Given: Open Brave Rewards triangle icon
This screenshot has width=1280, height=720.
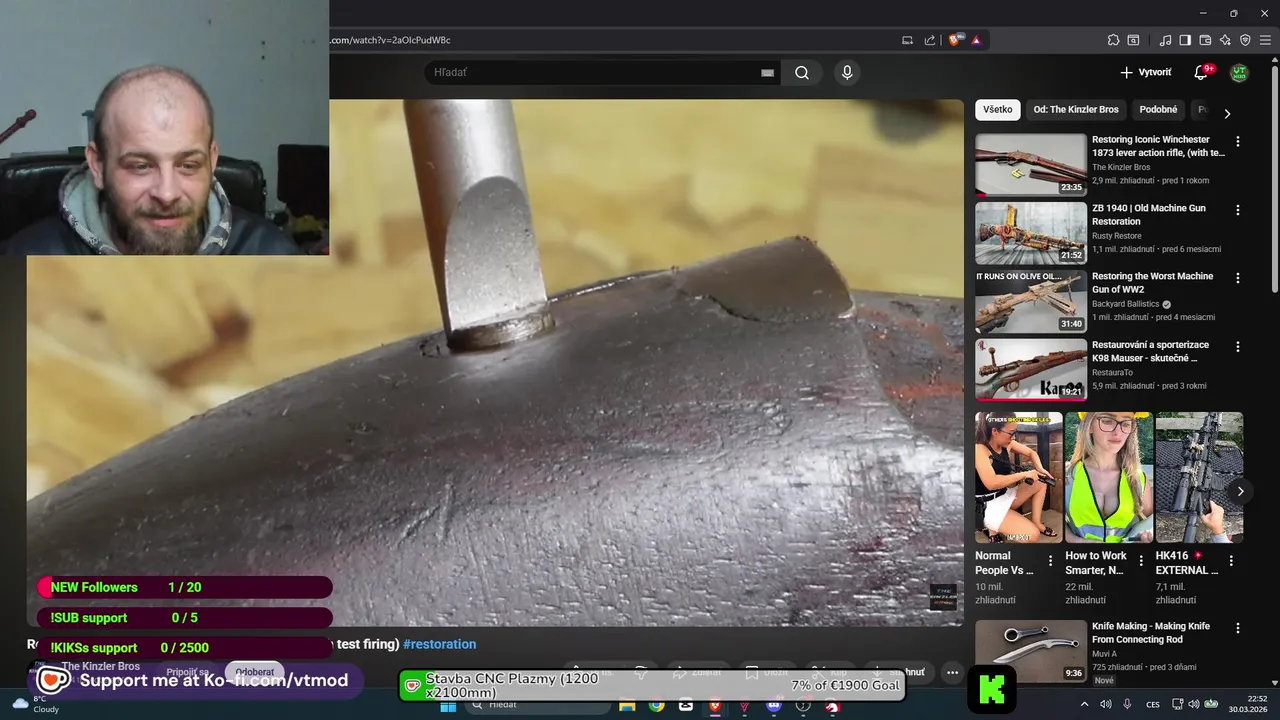Looking at the screenshot, I should click(976, 40).
